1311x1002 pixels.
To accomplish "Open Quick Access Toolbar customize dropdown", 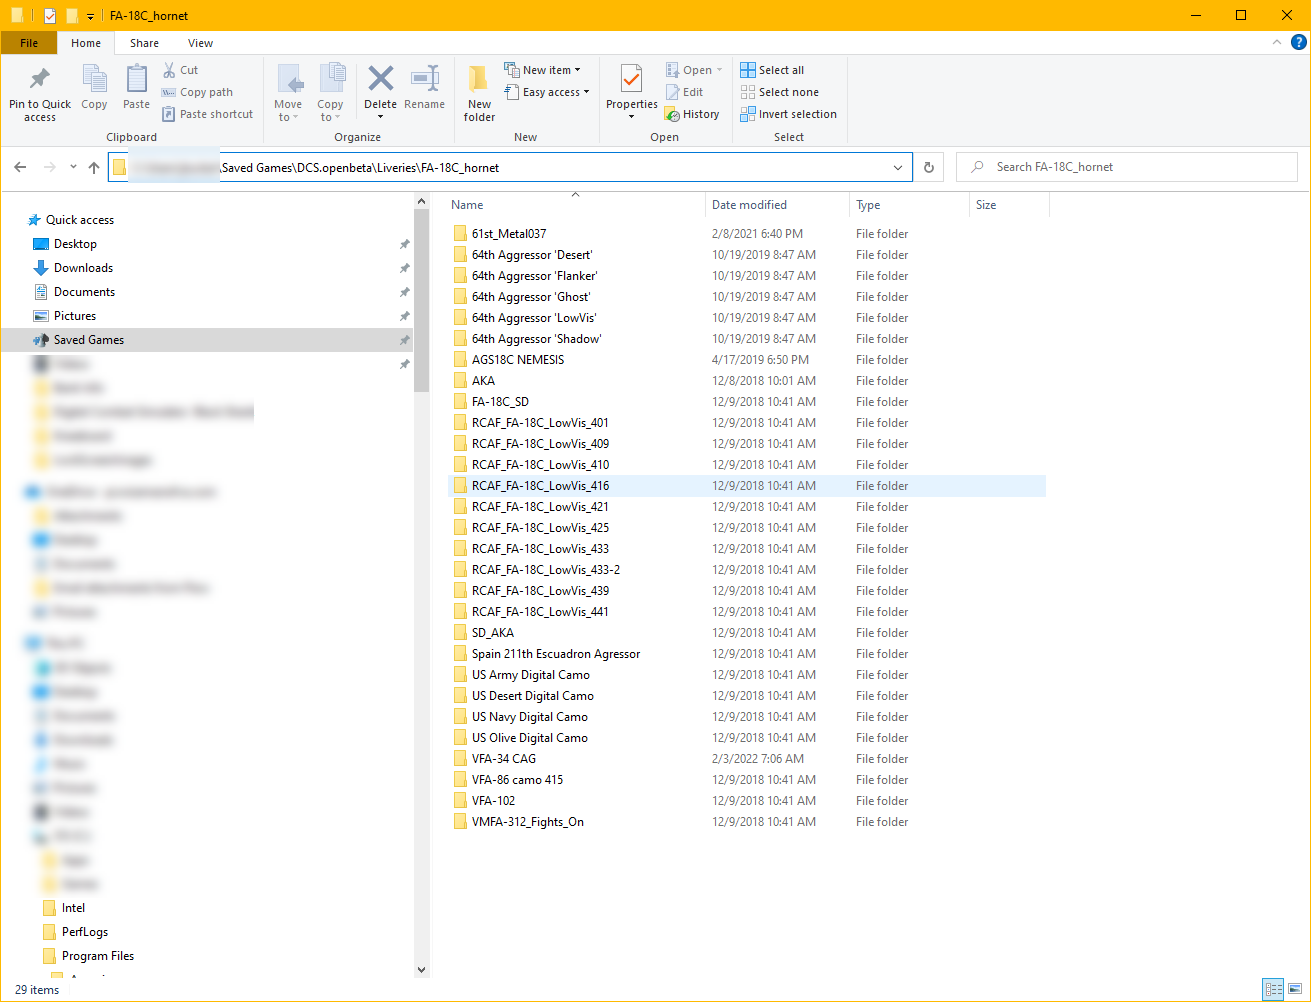I will click(90, 16).
